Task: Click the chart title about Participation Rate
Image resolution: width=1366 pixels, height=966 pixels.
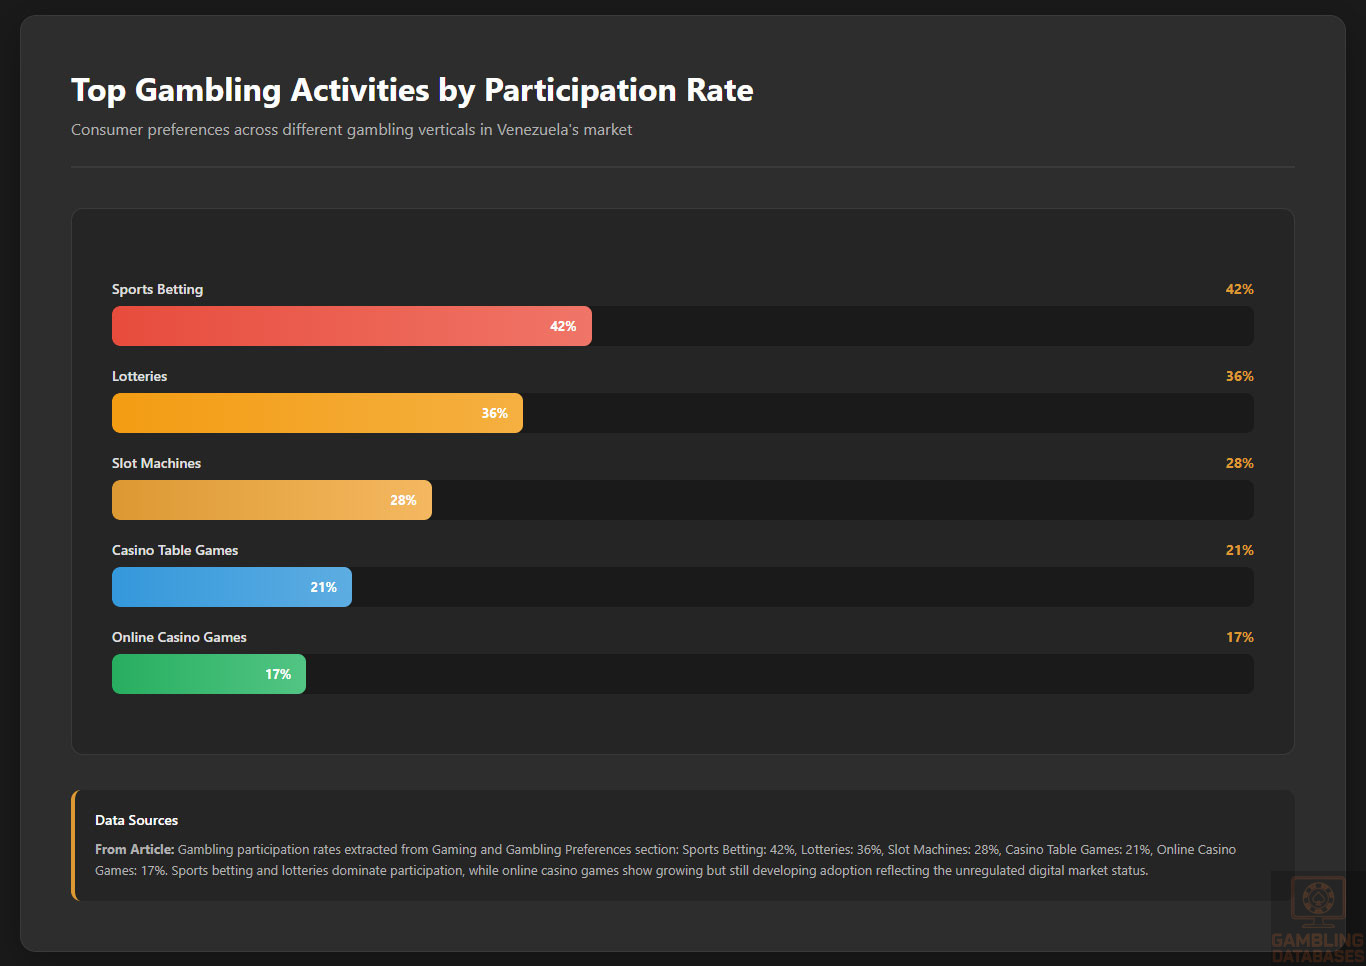Action: pyautogui.click(x=412, y=90)
